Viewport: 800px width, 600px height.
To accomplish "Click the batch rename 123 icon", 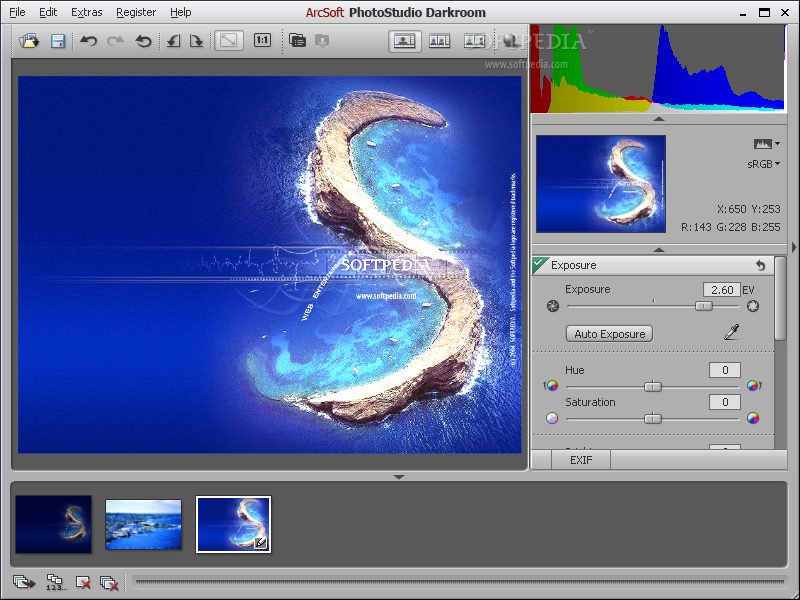I will tap(55, 582).
